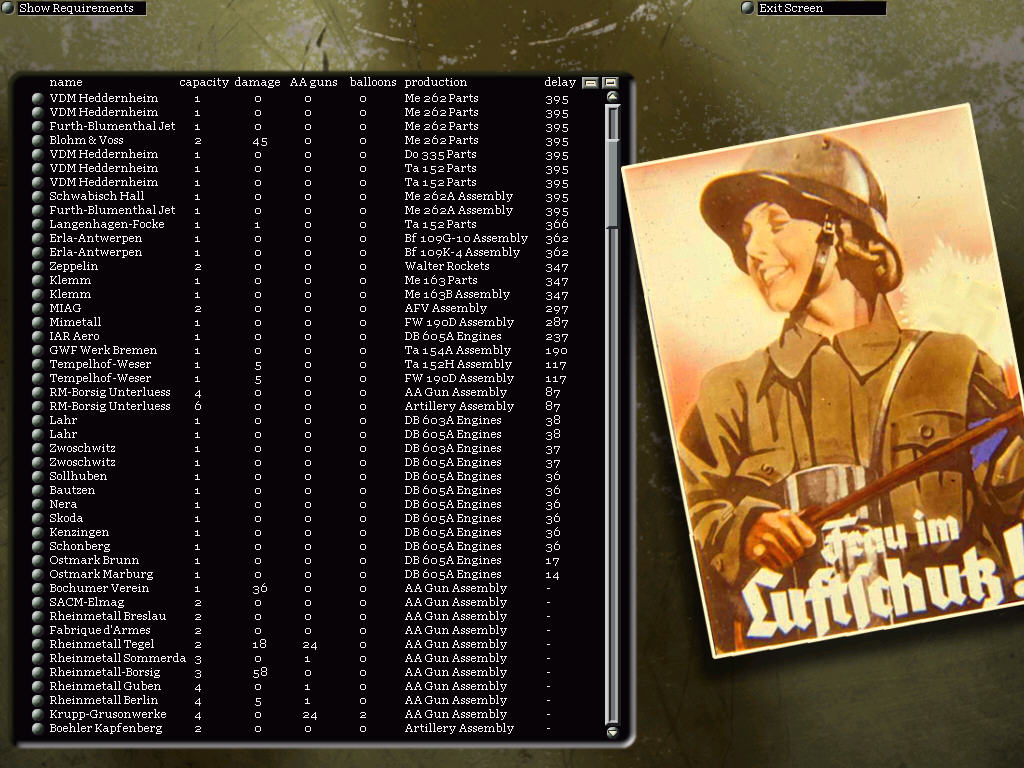Click the damage value 45 for Blohm & Voss
The height and width of the screenshot is (768, 1024).
point(260,141)
